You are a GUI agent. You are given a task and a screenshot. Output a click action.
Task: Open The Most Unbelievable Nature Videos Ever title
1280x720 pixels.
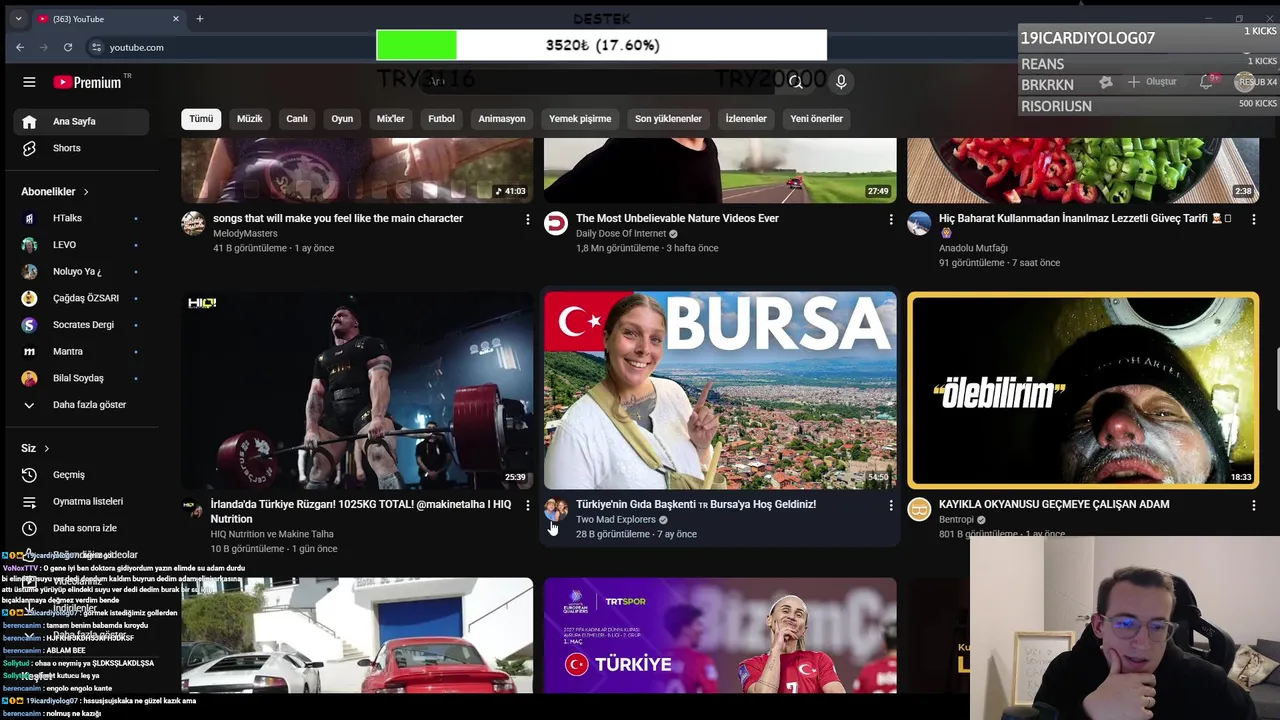pyautogui.click(x=677, y=218)
